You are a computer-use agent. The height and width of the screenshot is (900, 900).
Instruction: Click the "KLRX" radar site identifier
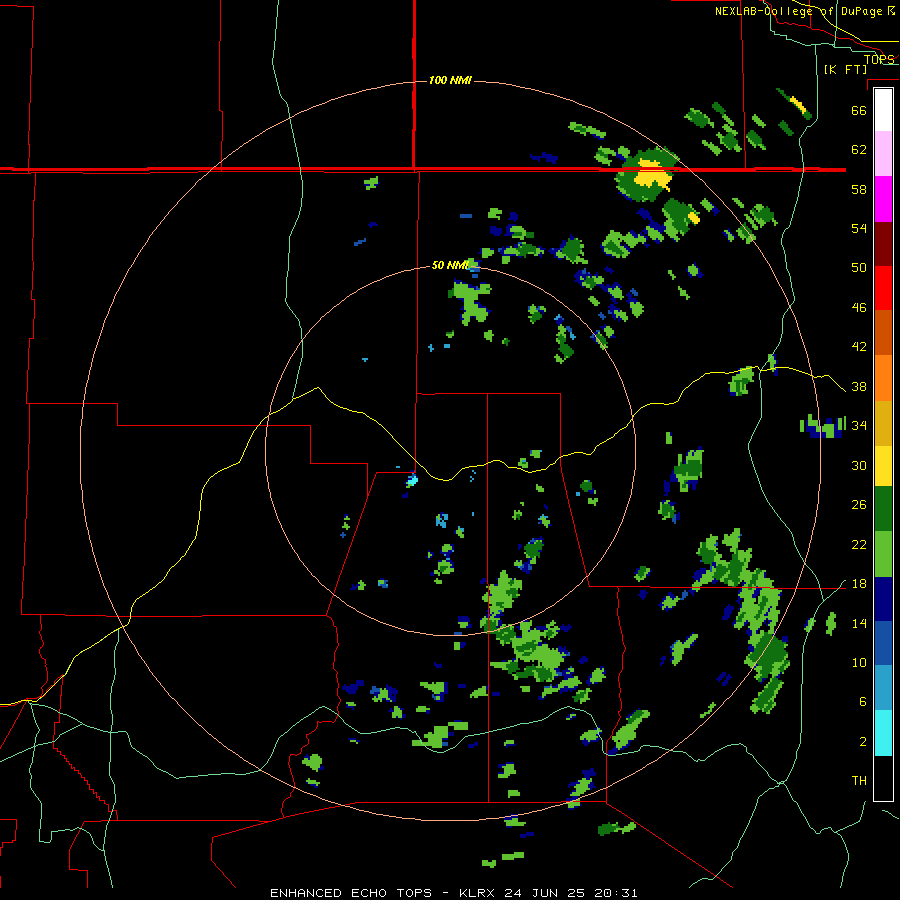[478, 893]
